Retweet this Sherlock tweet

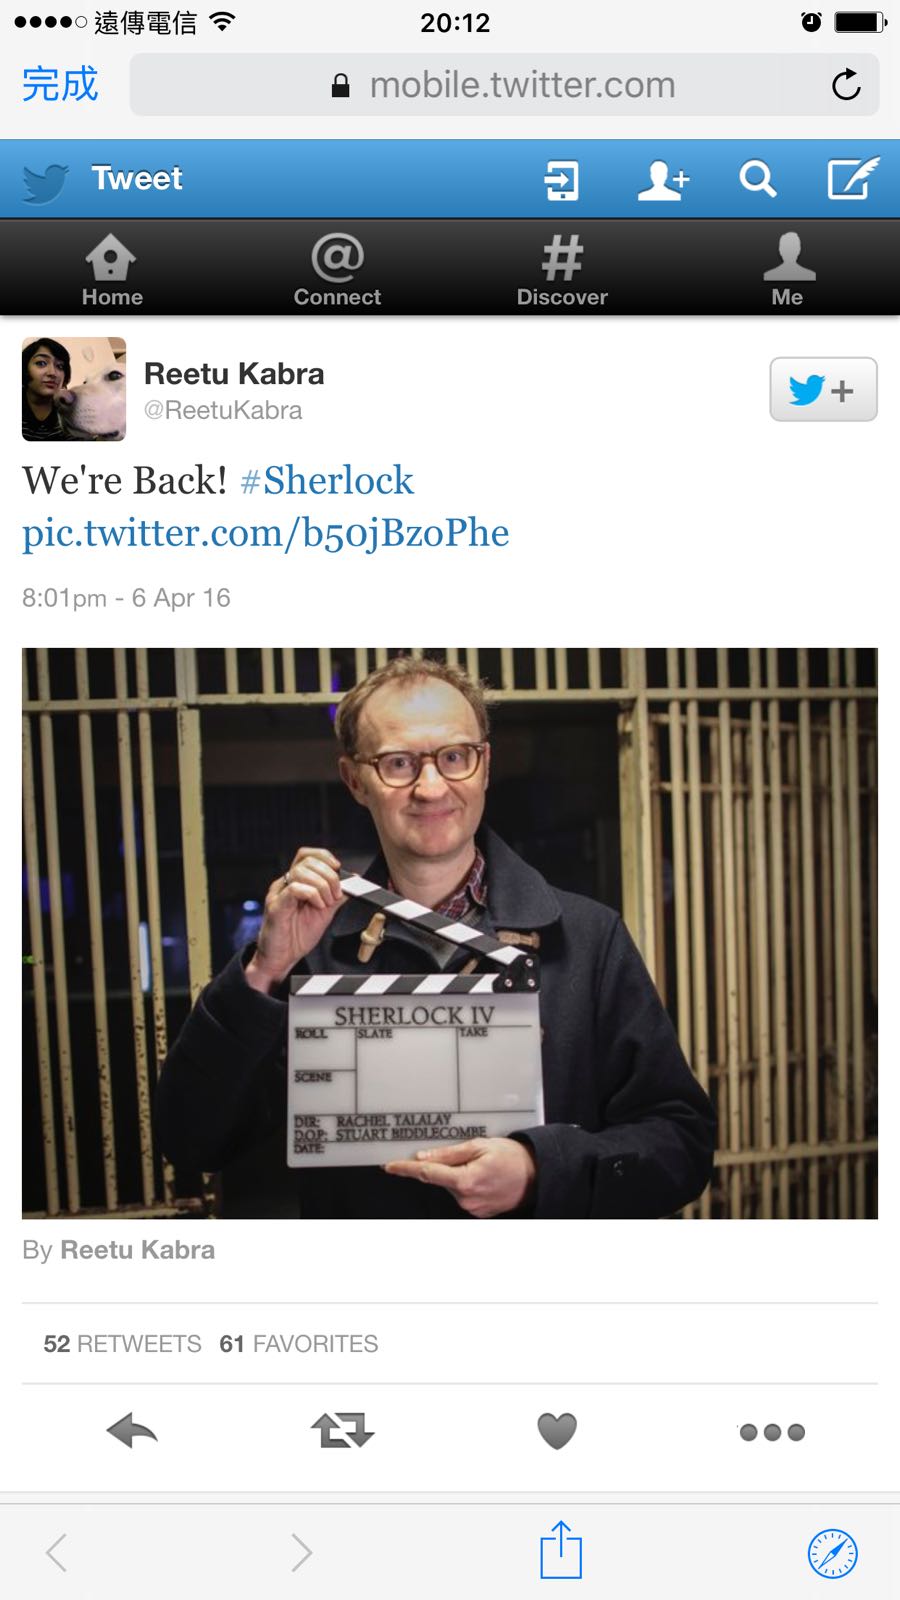[342, 1431]
